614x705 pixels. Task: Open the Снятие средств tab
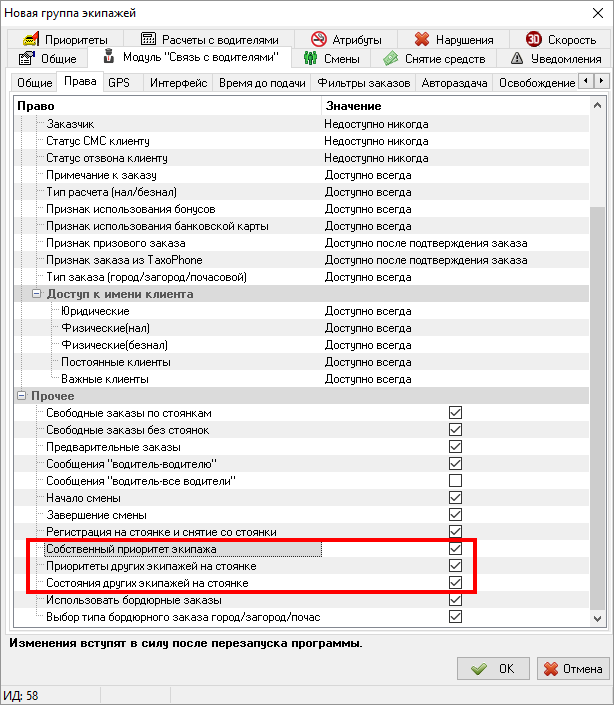tap(434, 58)
